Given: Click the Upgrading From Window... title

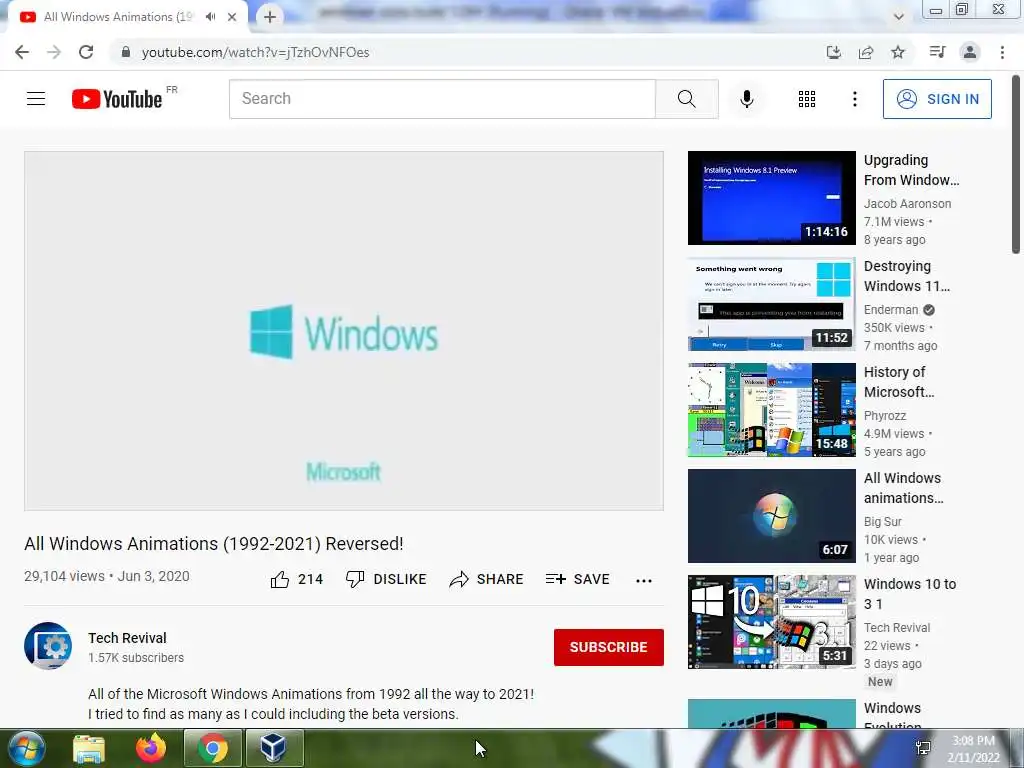Looking at the screenshot, I should (912, 170).
